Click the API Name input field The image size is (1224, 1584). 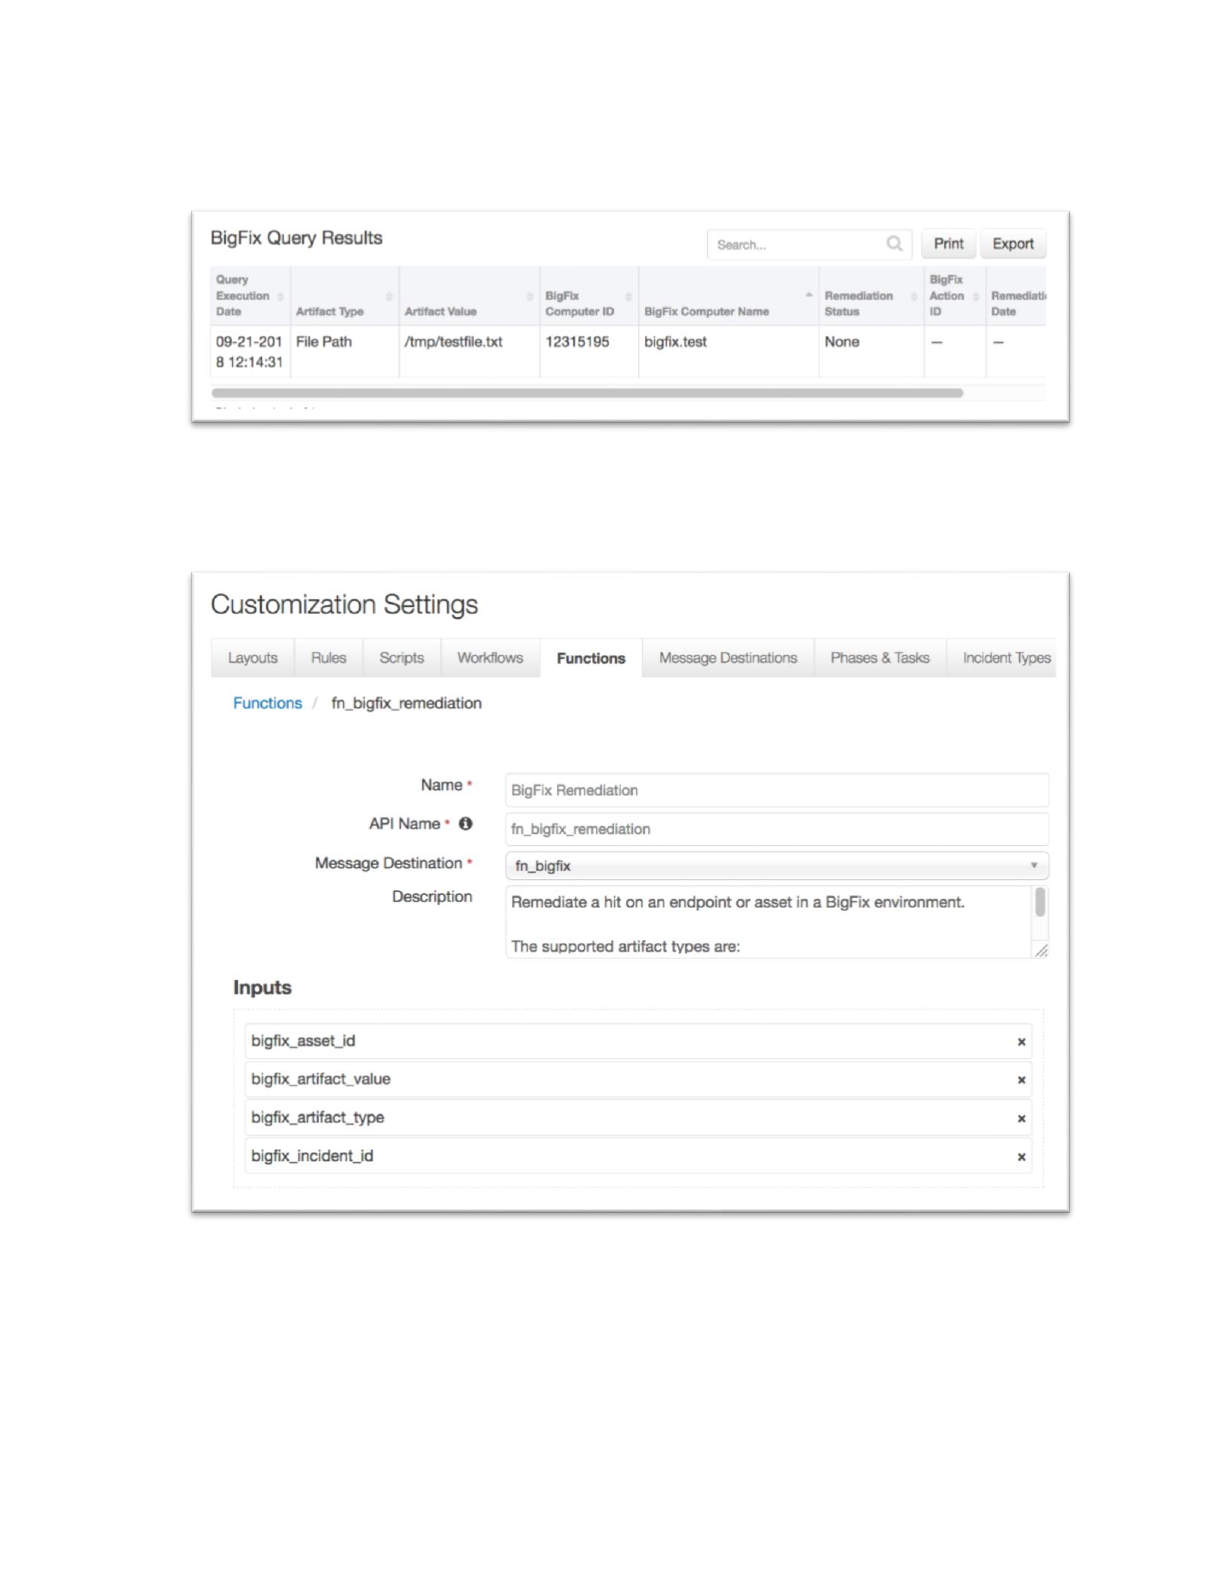point(777,829)
